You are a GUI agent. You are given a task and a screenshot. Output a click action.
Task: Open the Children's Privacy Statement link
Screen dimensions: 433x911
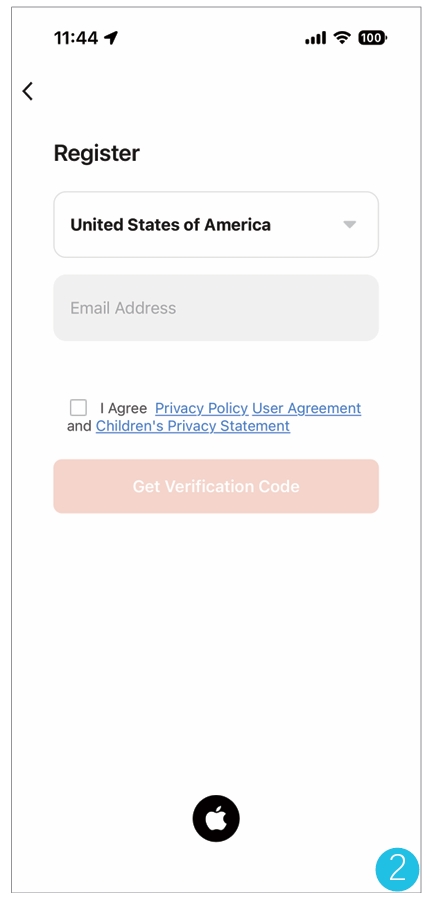pos(193,426)
